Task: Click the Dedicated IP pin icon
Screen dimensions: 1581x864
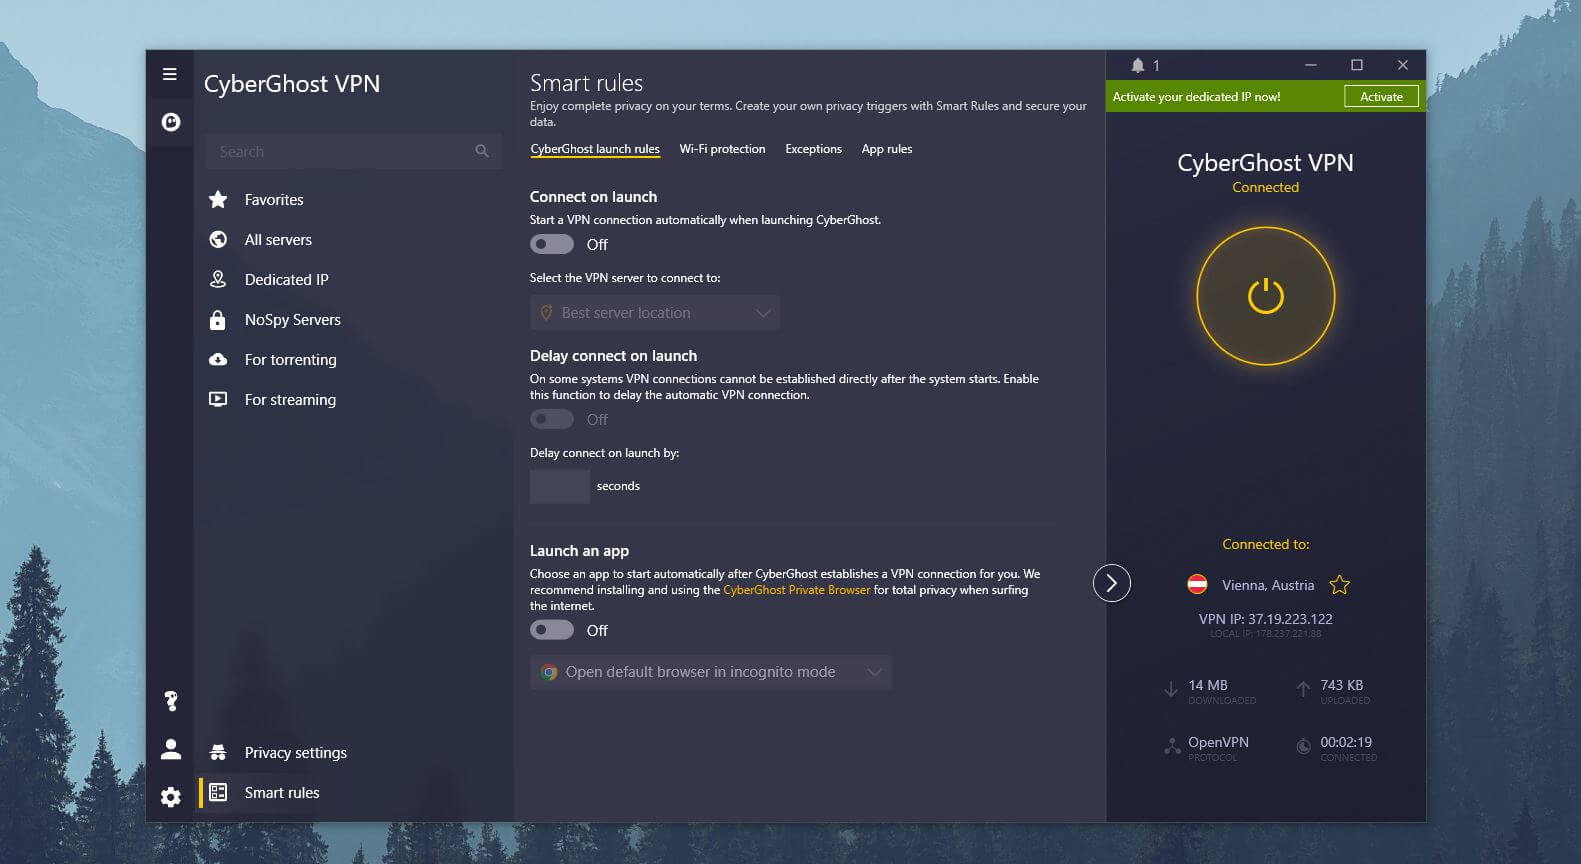Action: pos(218,279)
